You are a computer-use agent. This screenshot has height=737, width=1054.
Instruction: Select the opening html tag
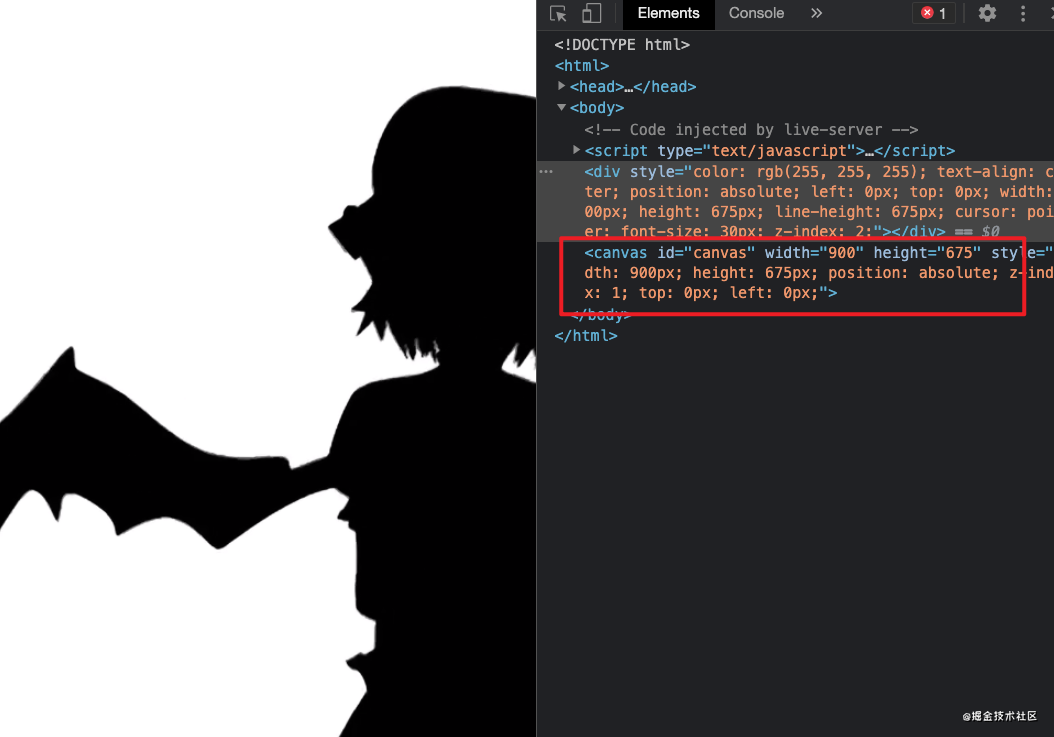pos(581,65)
